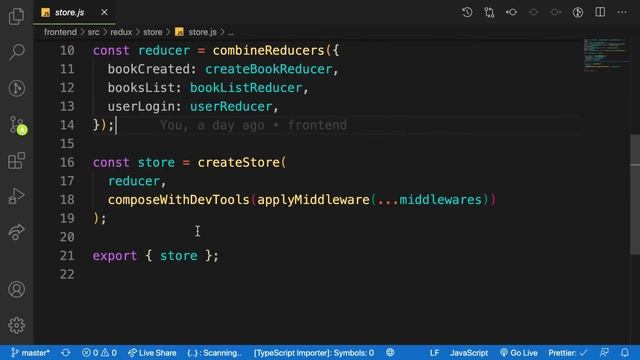Change LF end of line sequence
640x360 pixels.
pos(434,353)
